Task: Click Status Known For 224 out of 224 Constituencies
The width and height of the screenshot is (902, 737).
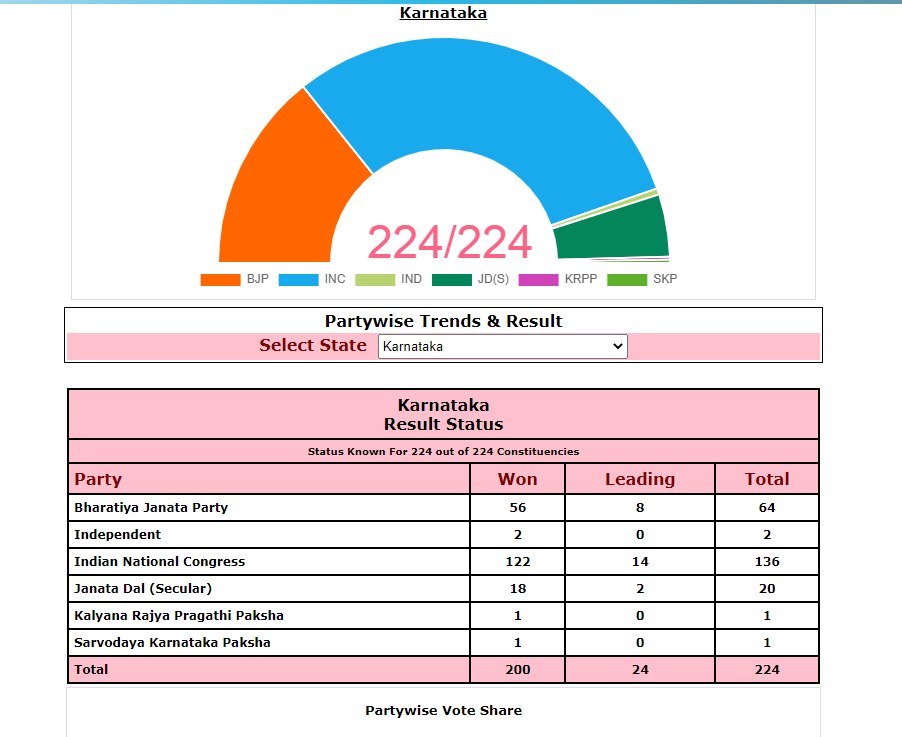Action: pos(444,452)
